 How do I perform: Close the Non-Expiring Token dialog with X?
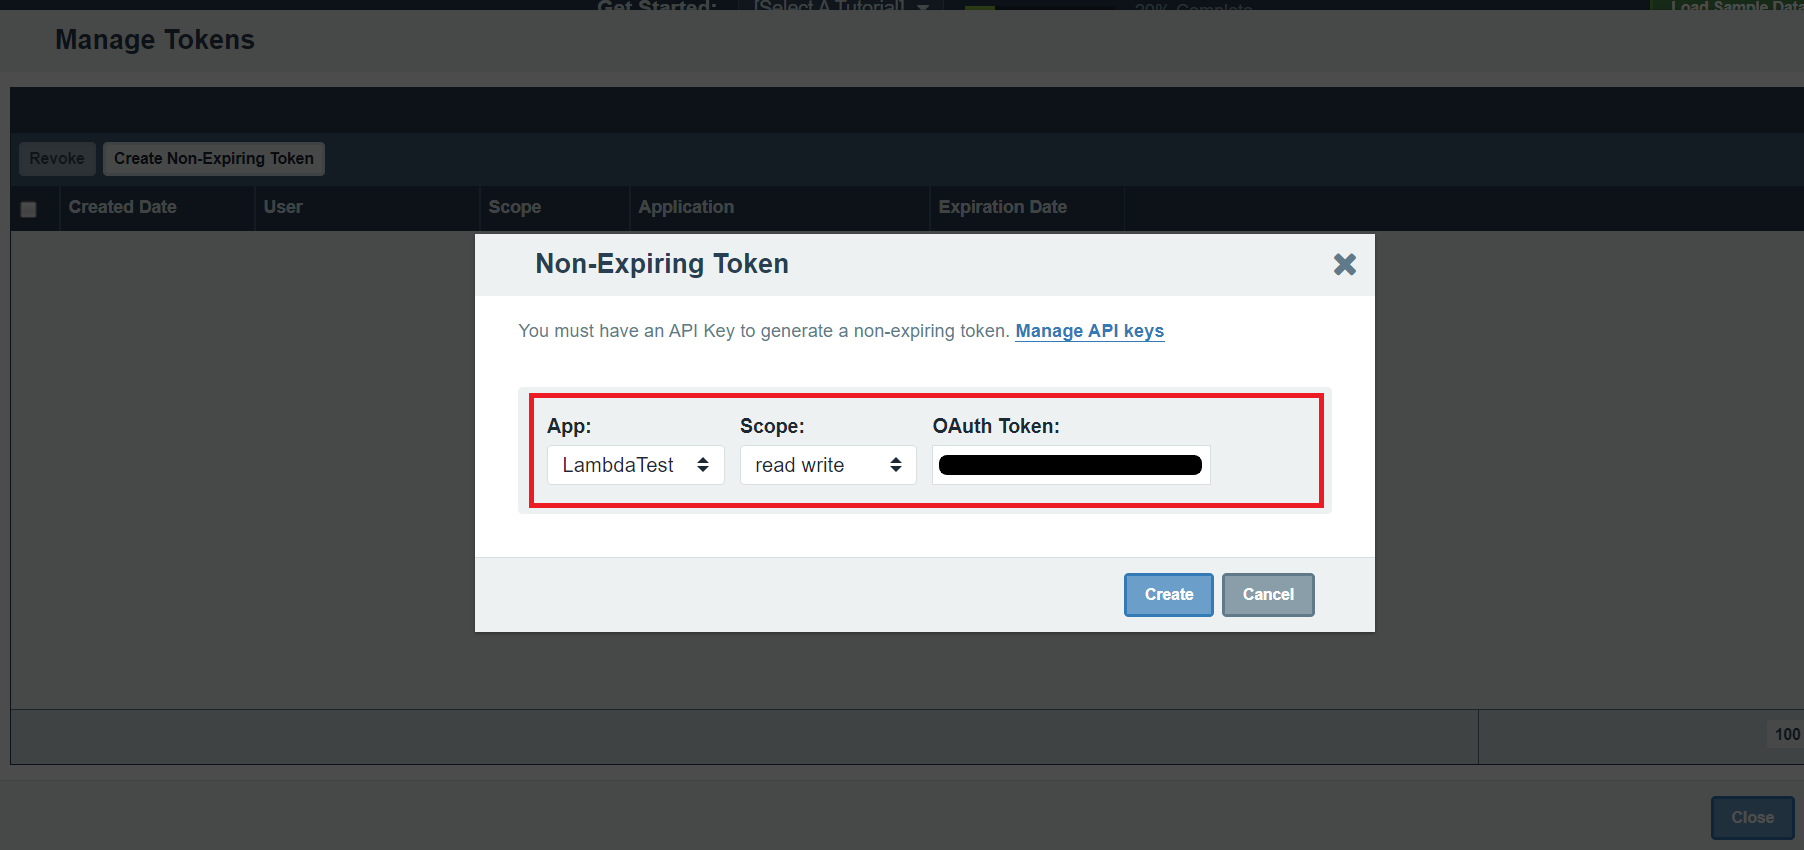point(1344,264)
